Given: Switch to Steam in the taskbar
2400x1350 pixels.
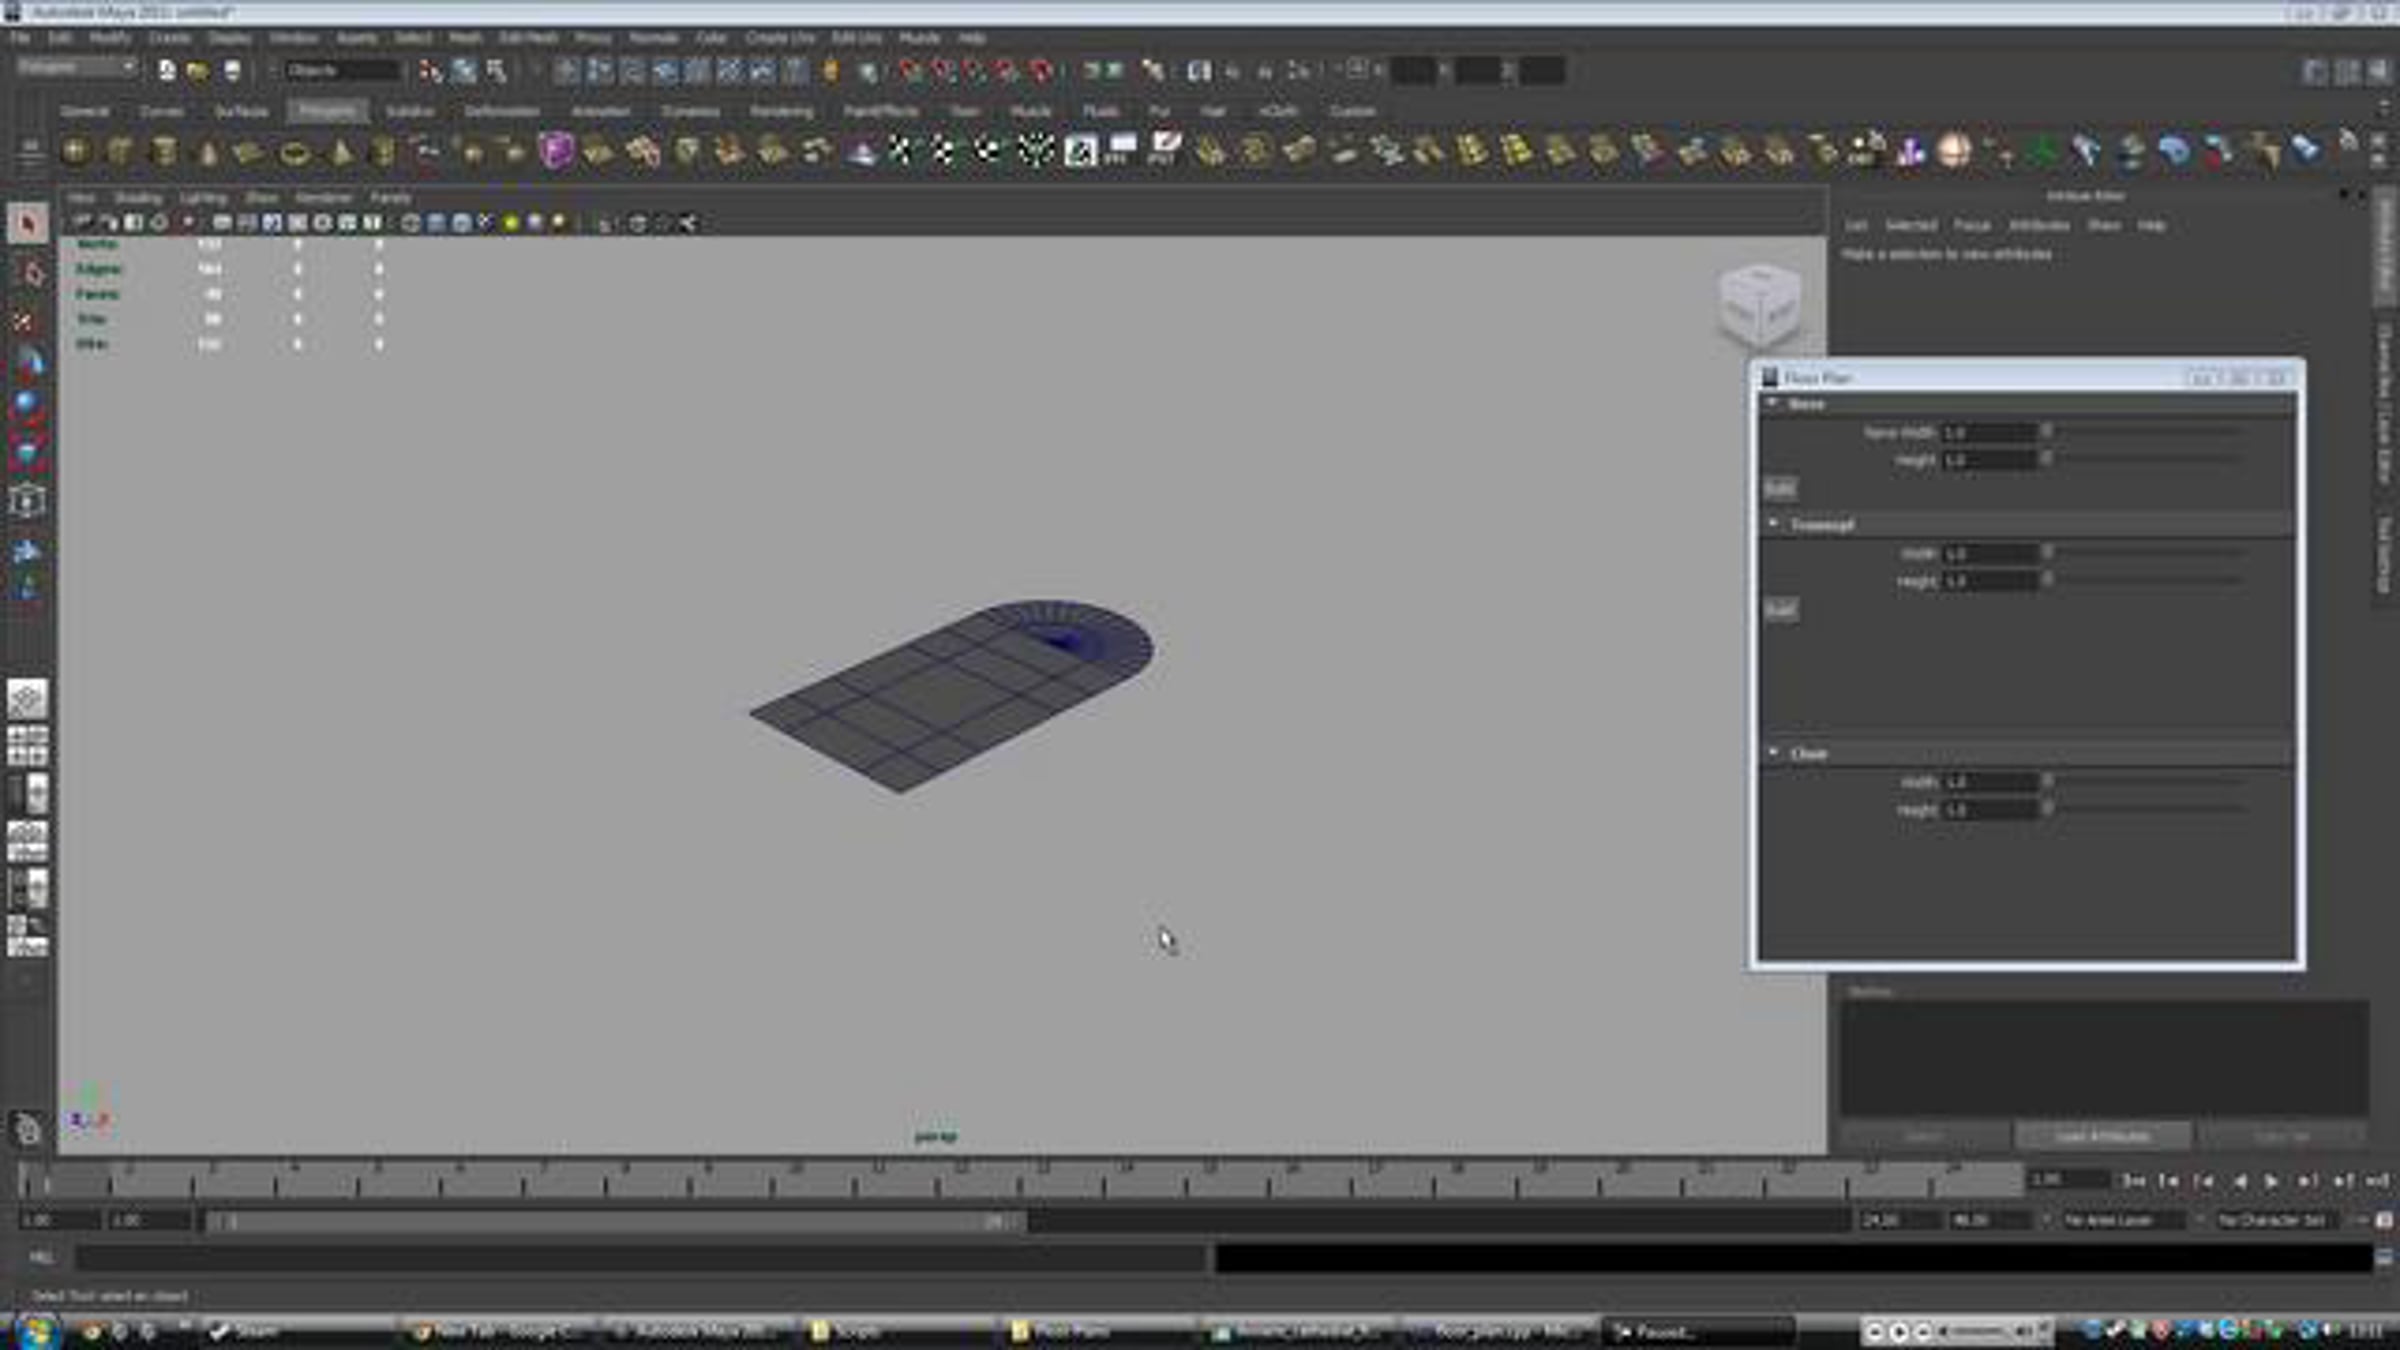Looking at the screenshot, I should pos(300,1332).
